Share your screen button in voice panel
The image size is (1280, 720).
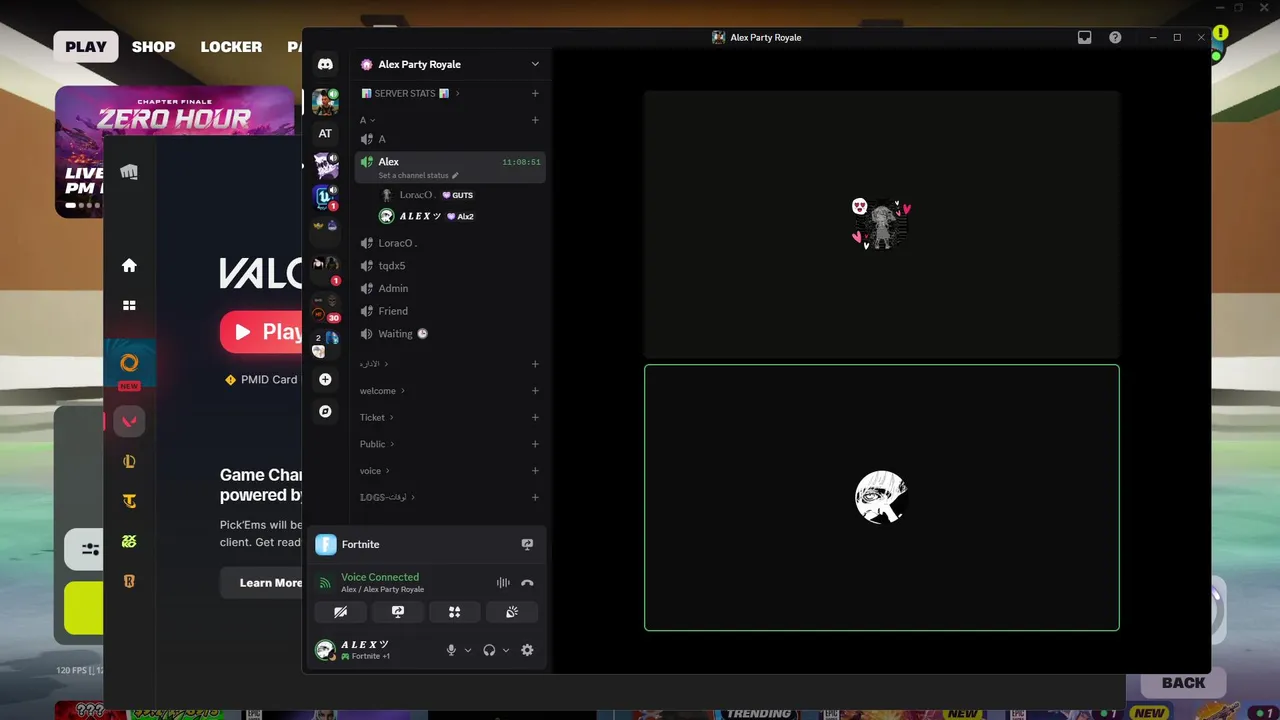pyautogui.click(x=397, y=612)
